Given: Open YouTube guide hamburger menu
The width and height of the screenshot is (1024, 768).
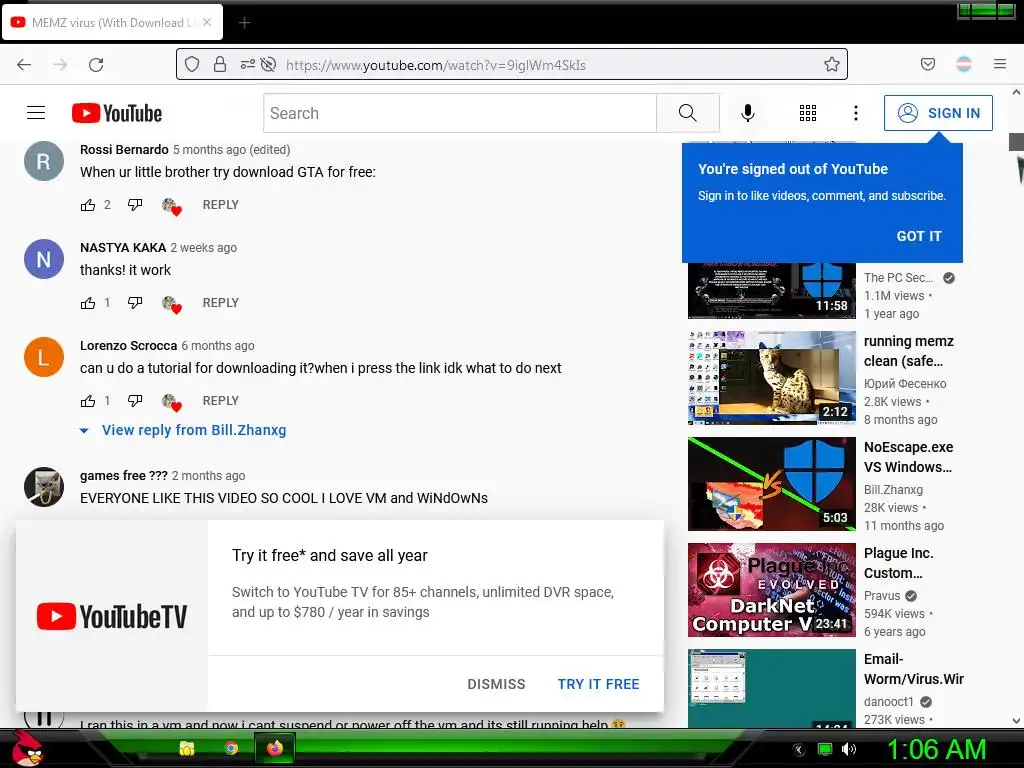Looking at the screenshot, I should point(36,113).
